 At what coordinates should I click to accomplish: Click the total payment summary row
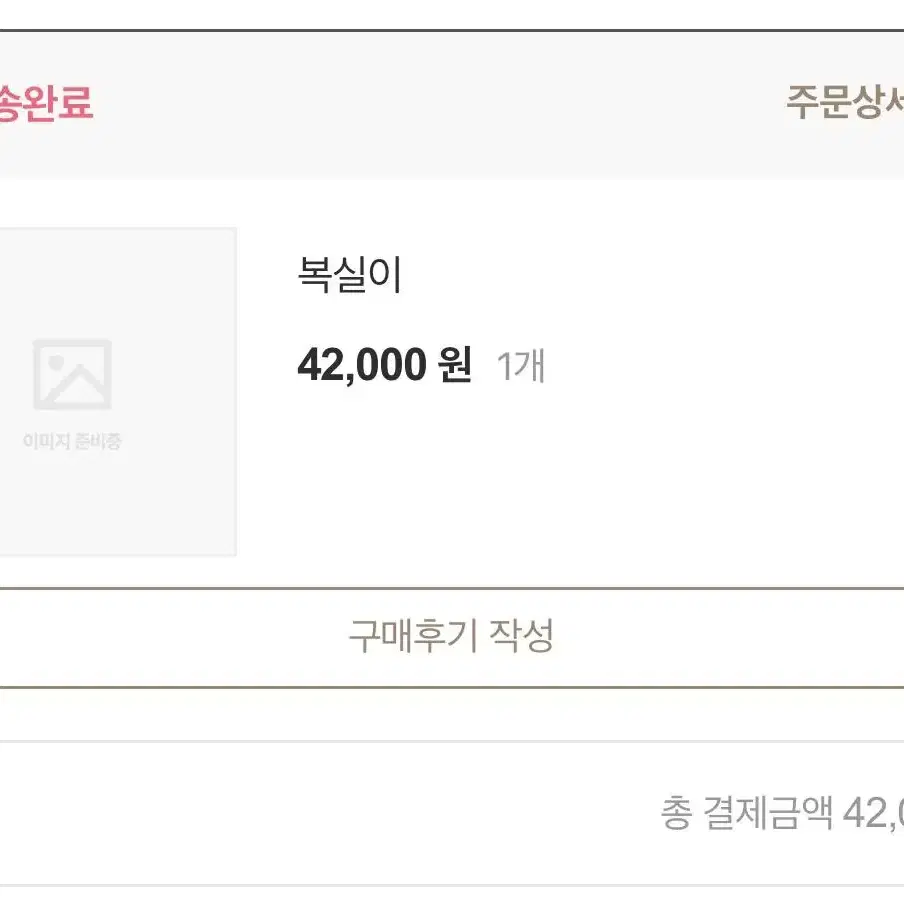452,813
